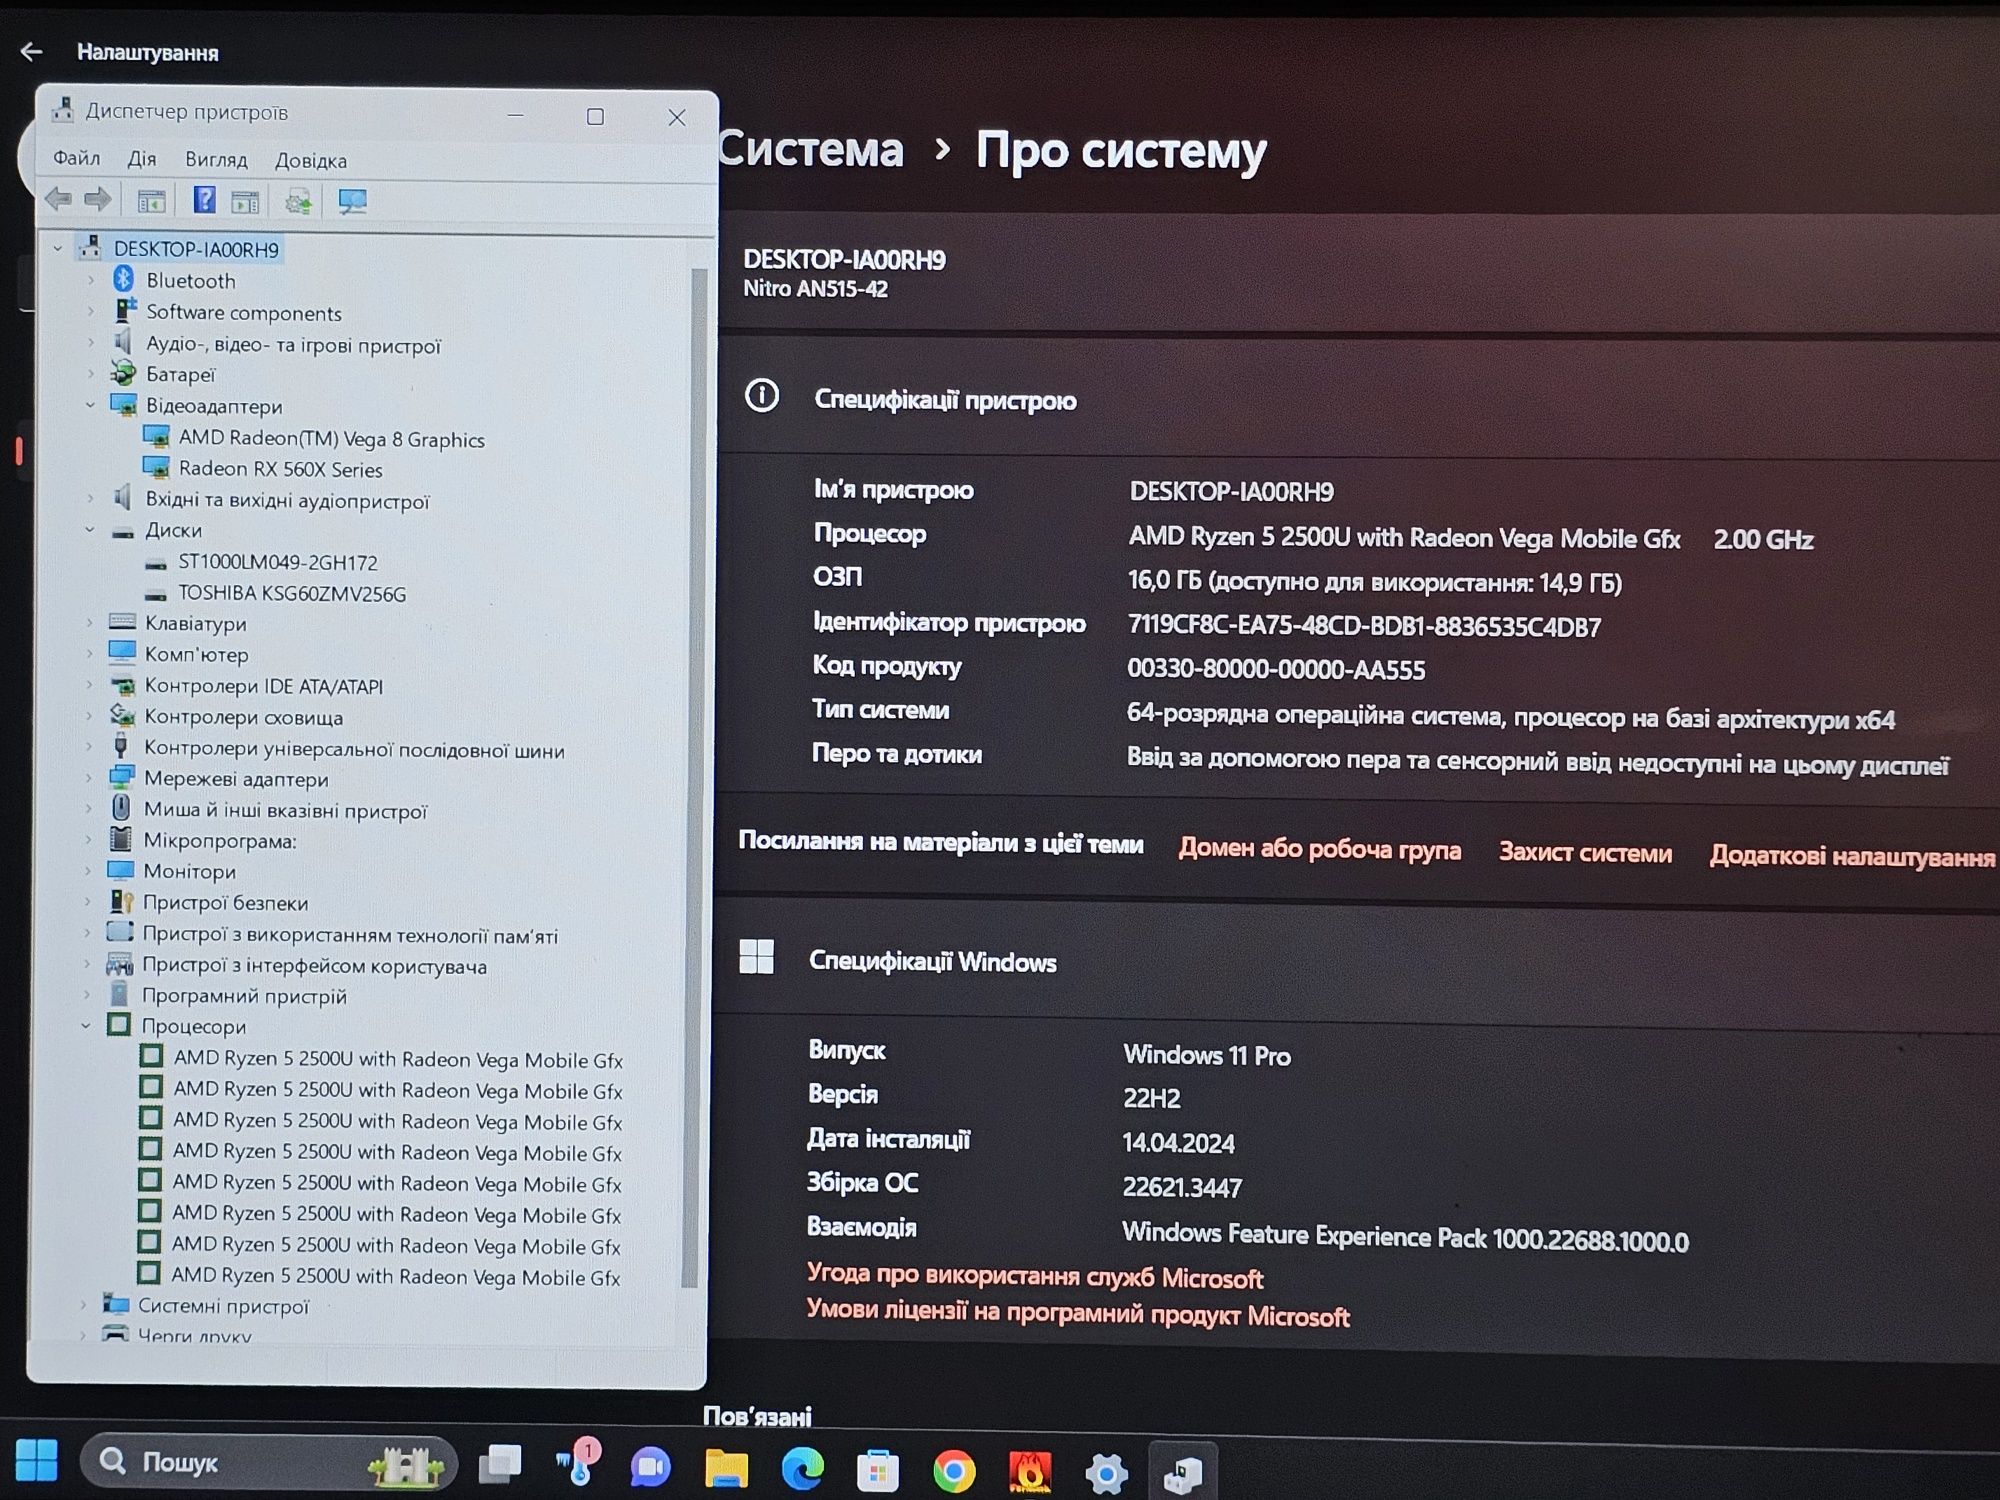Image resolution: width=2000 pixels, height=1500 pixels.
Task: Launch Google Chrome from the taskbar
Action: [954, 1472]
